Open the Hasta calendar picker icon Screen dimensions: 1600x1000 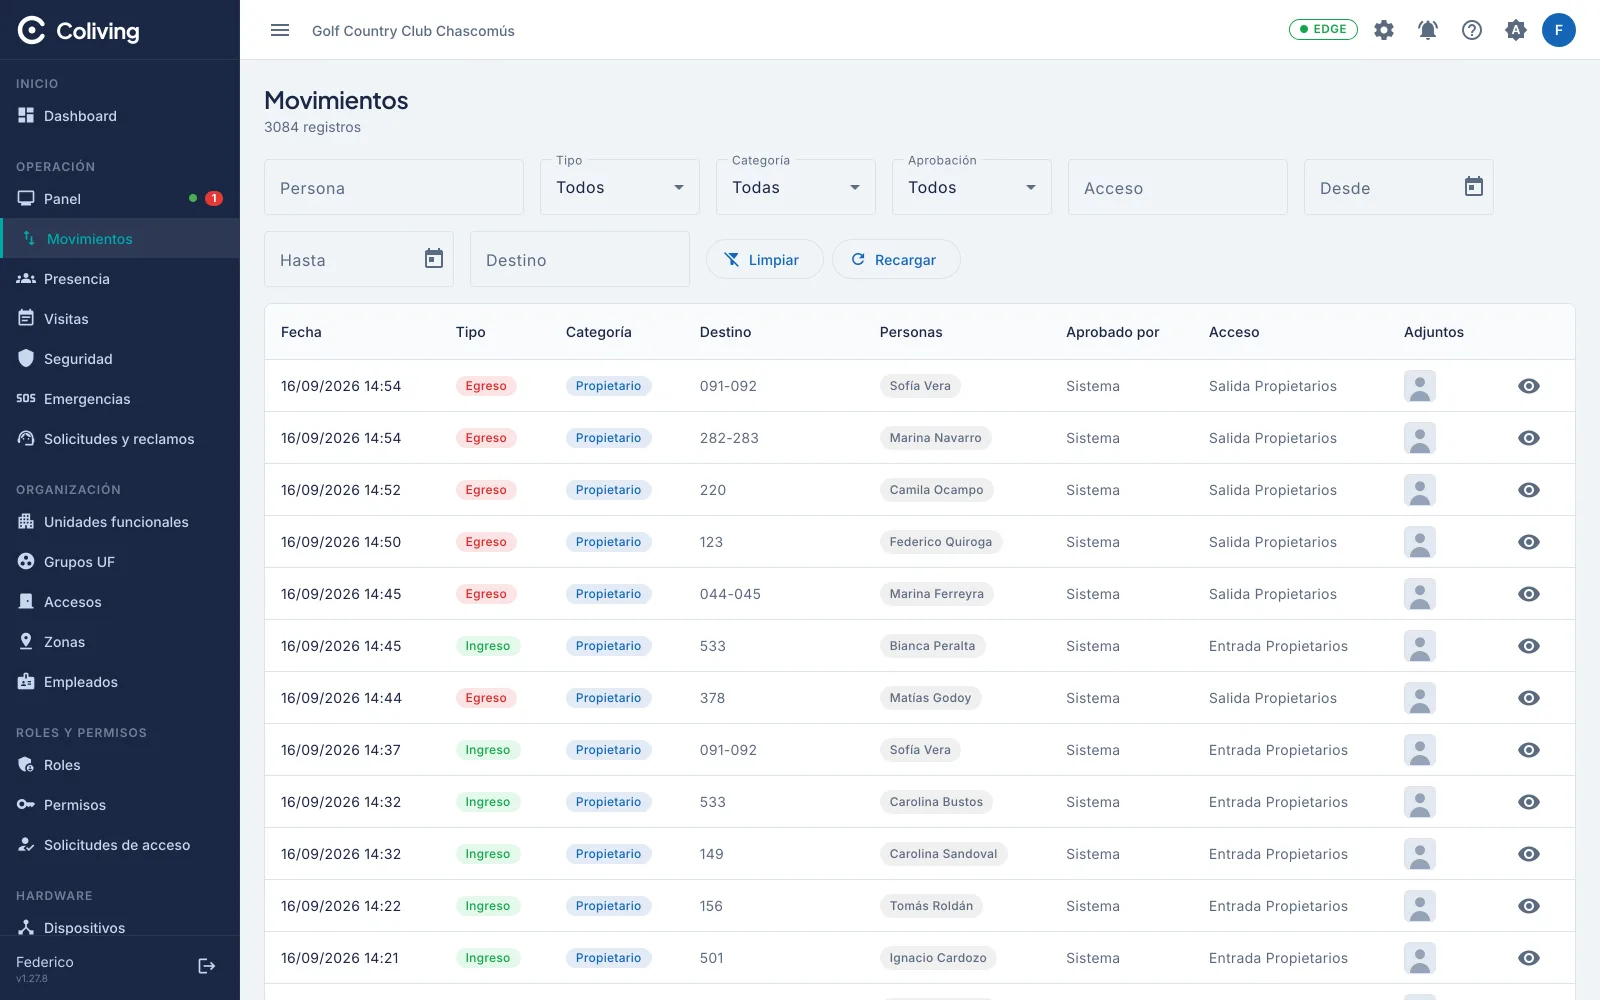click(x=434, y=259)
